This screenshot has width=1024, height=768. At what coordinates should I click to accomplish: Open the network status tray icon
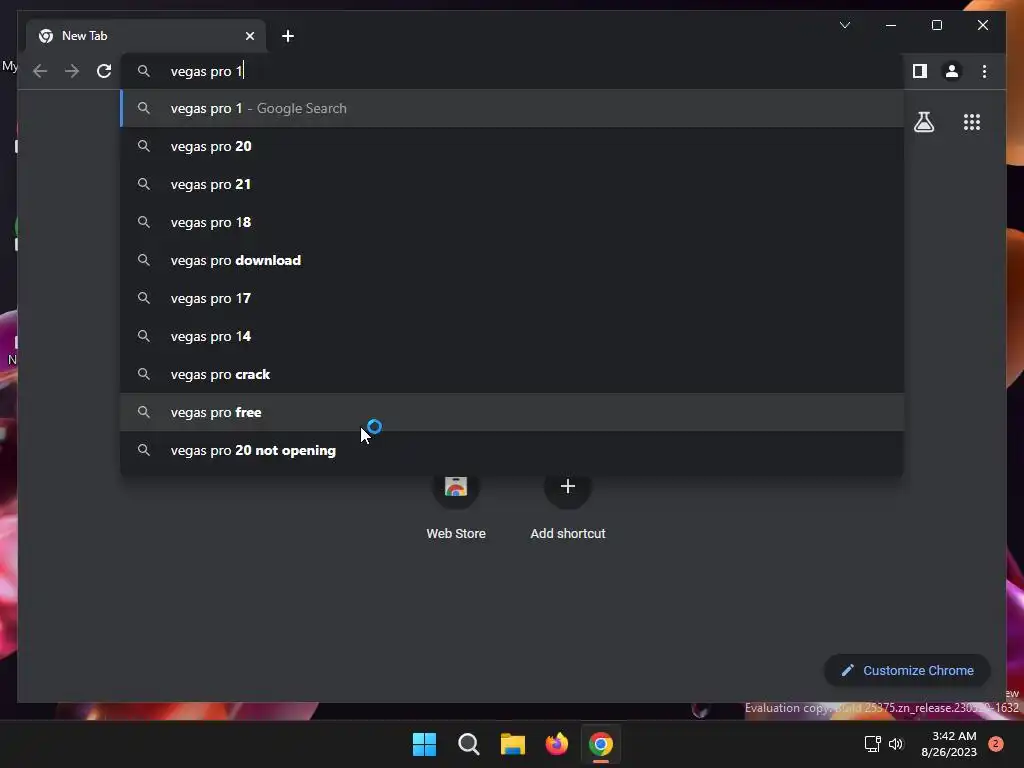872,744
